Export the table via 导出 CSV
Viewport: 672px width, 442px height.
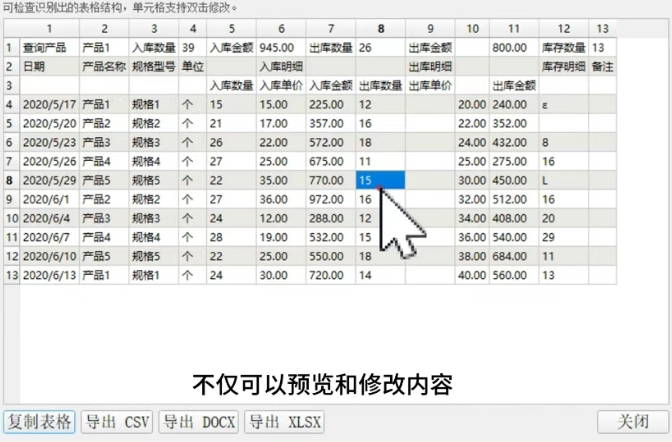117,422
